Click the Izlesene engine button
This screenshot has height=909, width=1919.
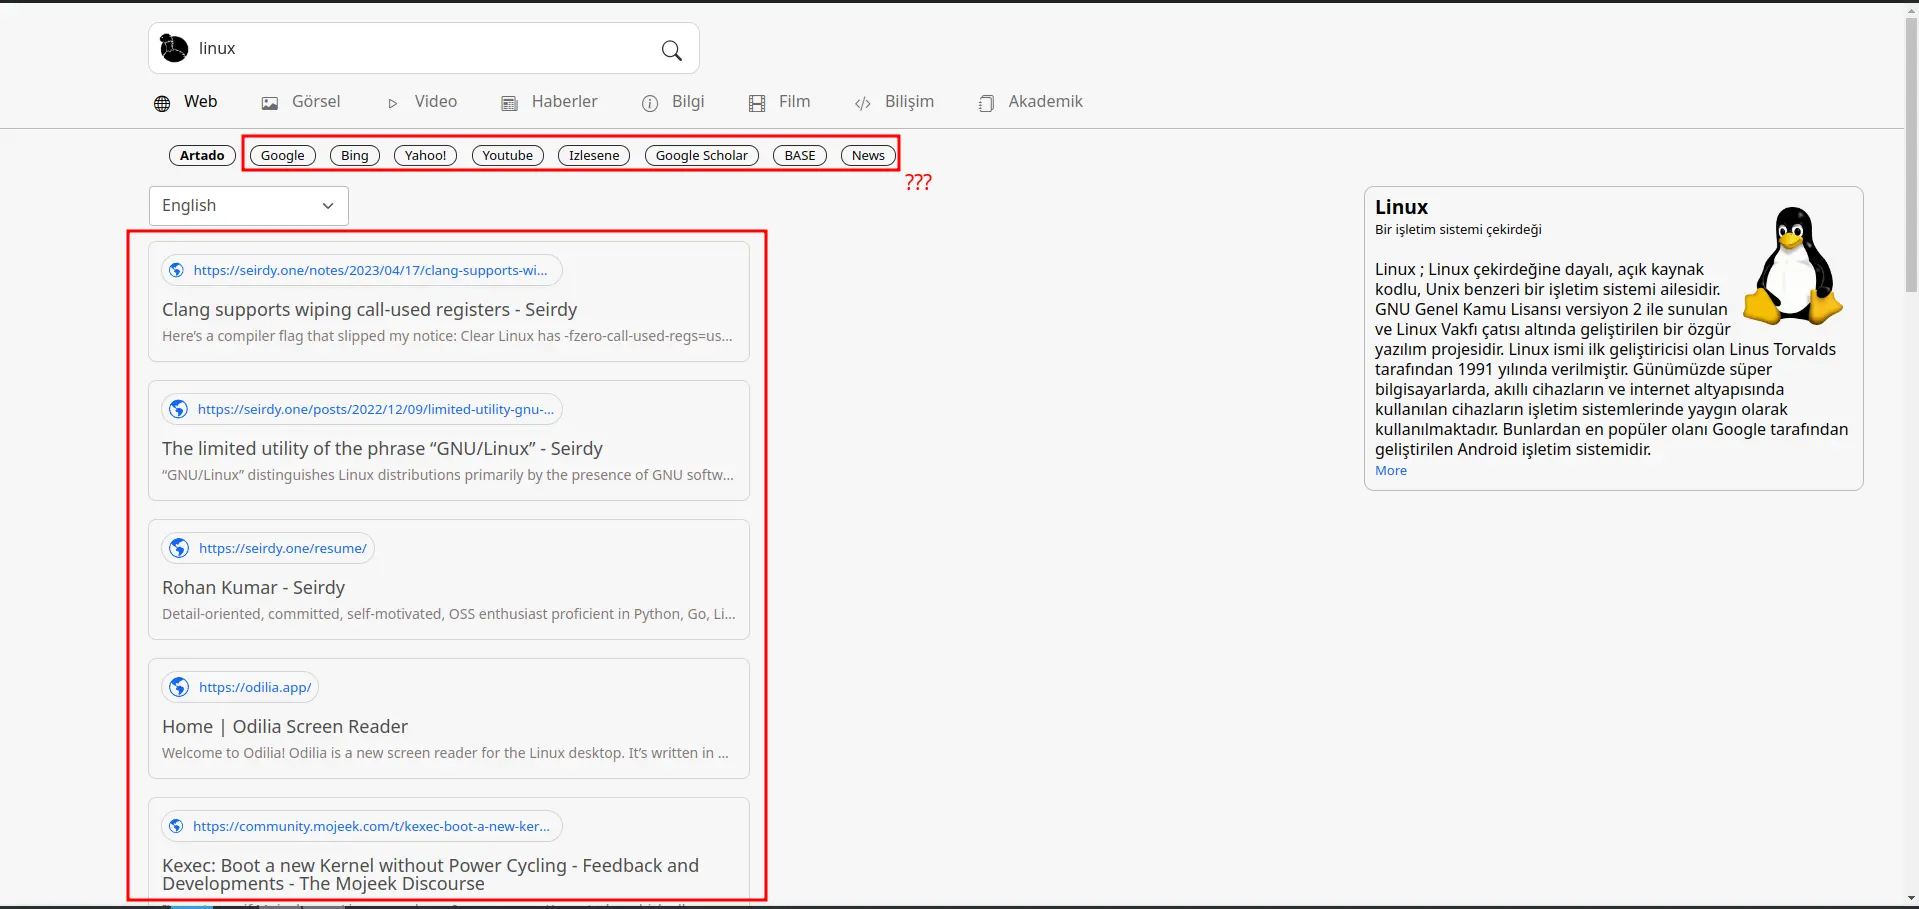pyautogui.click(x=594, y=155)
